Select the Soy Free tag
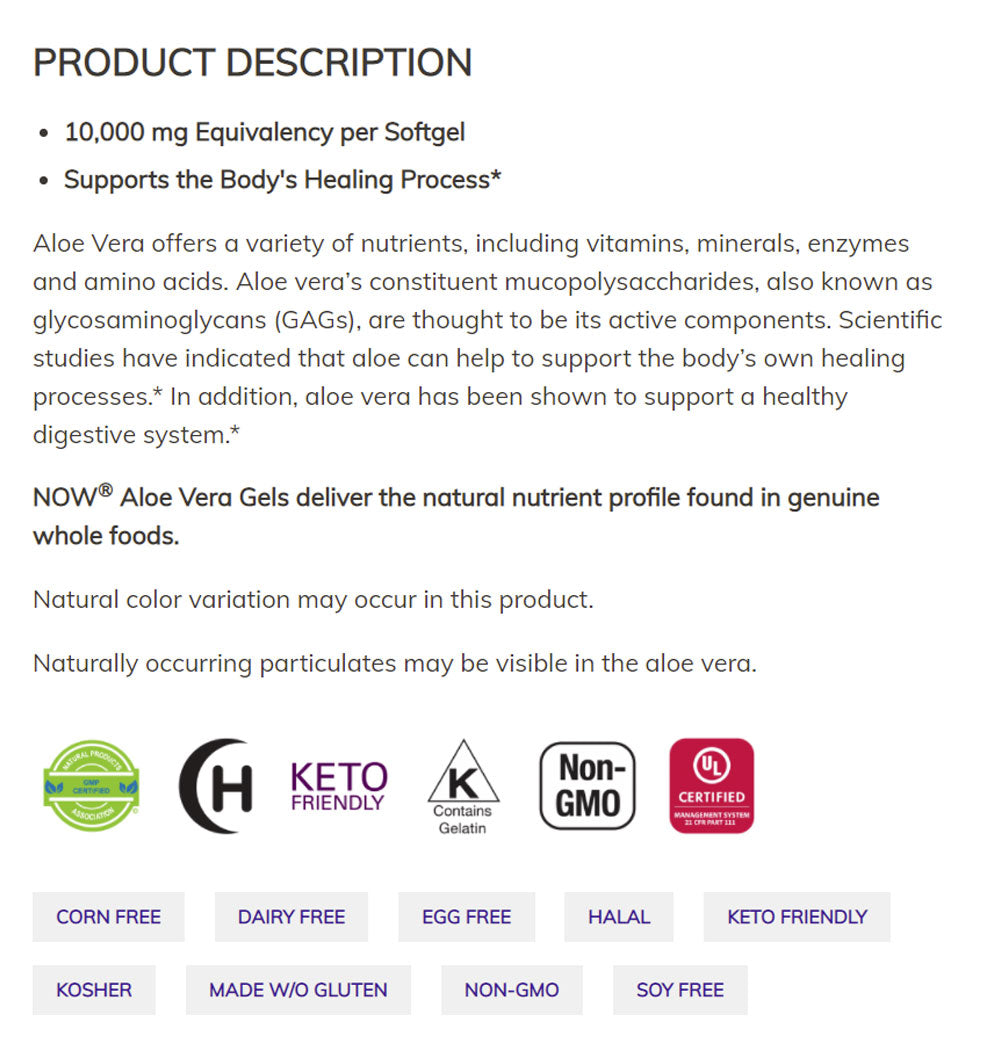This screenshot has width=1000, height=1060. [x=680, y=990]
